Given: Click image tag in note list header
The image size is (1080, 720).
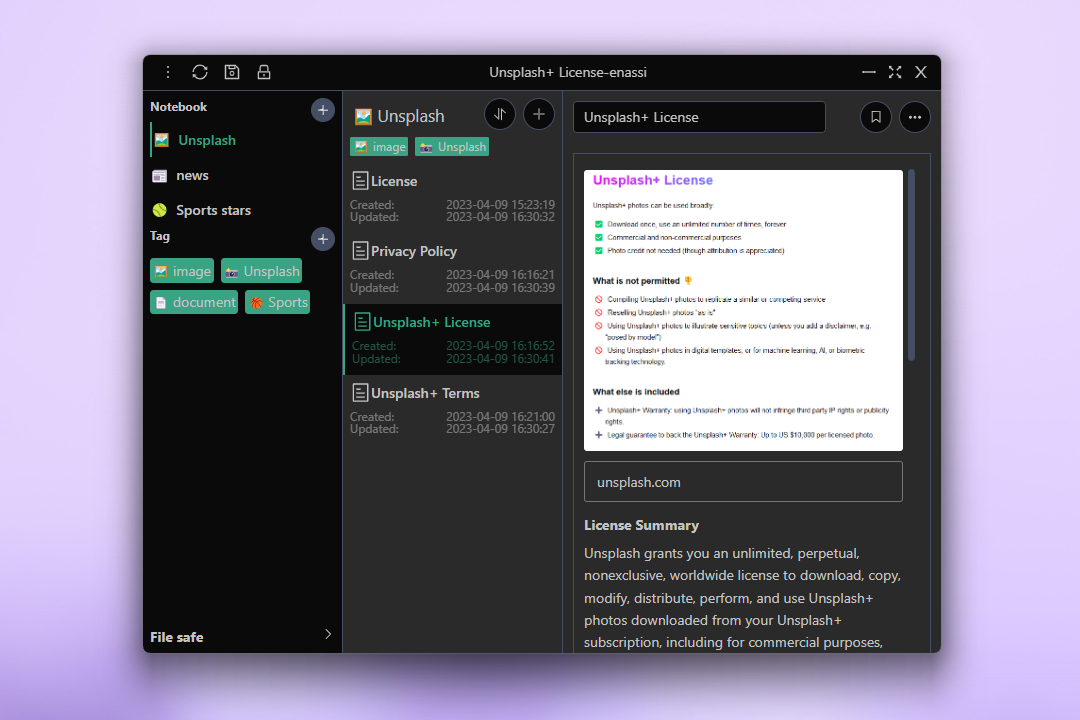Looking at the screenshot, I should click(x=379, y=147).
